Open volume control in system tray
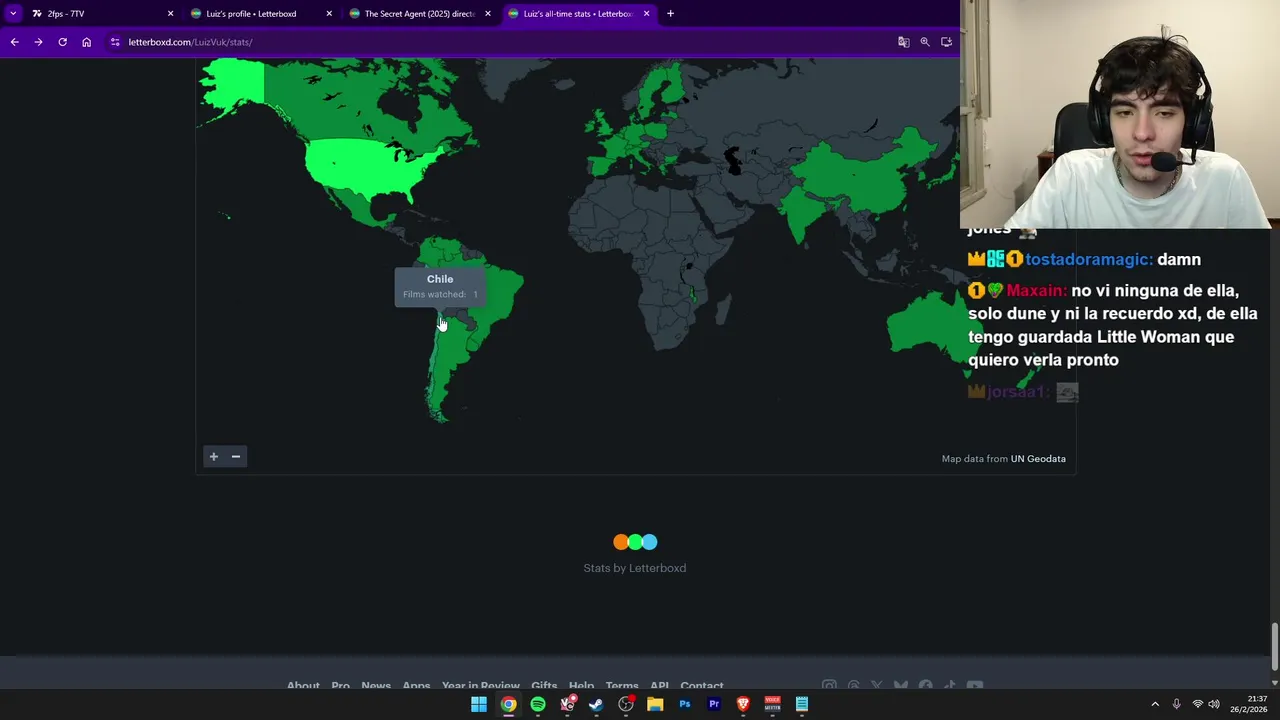Image resolution: width=1280 pixels, height=720 pixels. [1214, 704]
